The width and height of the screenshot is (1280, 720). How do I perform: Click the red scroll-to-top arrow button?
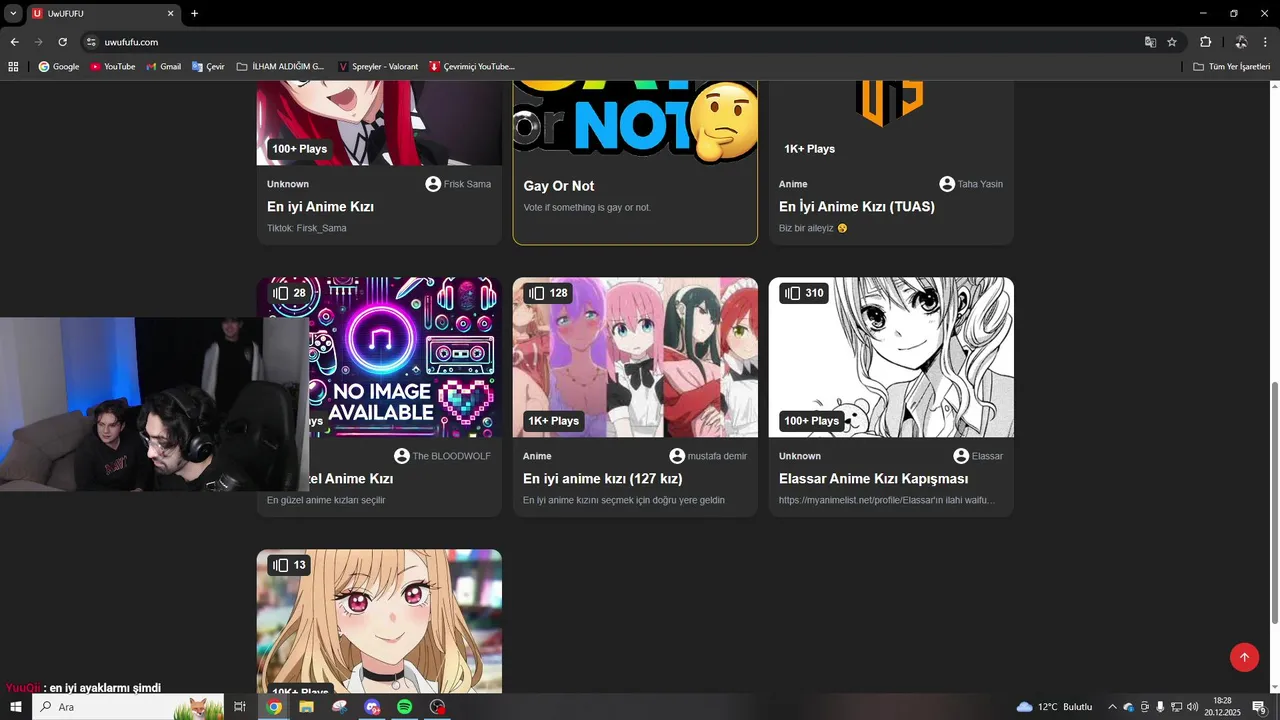click(1244, 657)
